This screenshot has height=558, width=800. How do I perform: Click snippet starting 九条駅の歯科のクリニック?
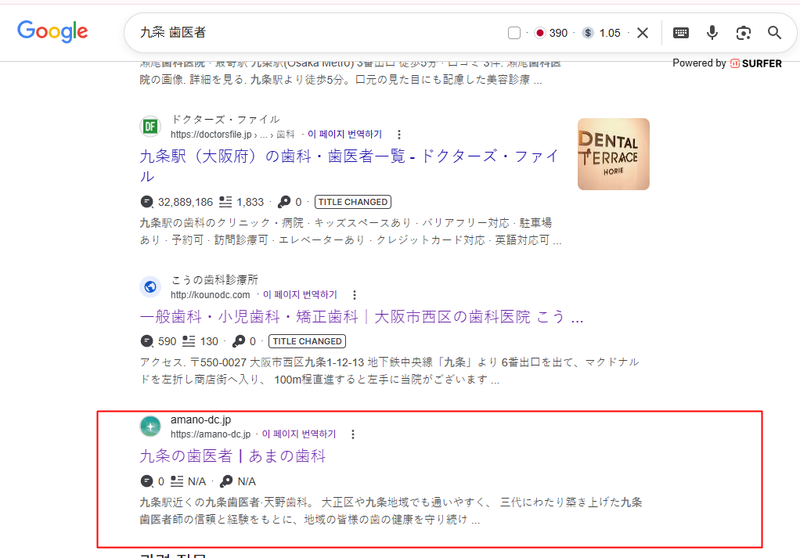pyautogui.click(x=351, y=232)
